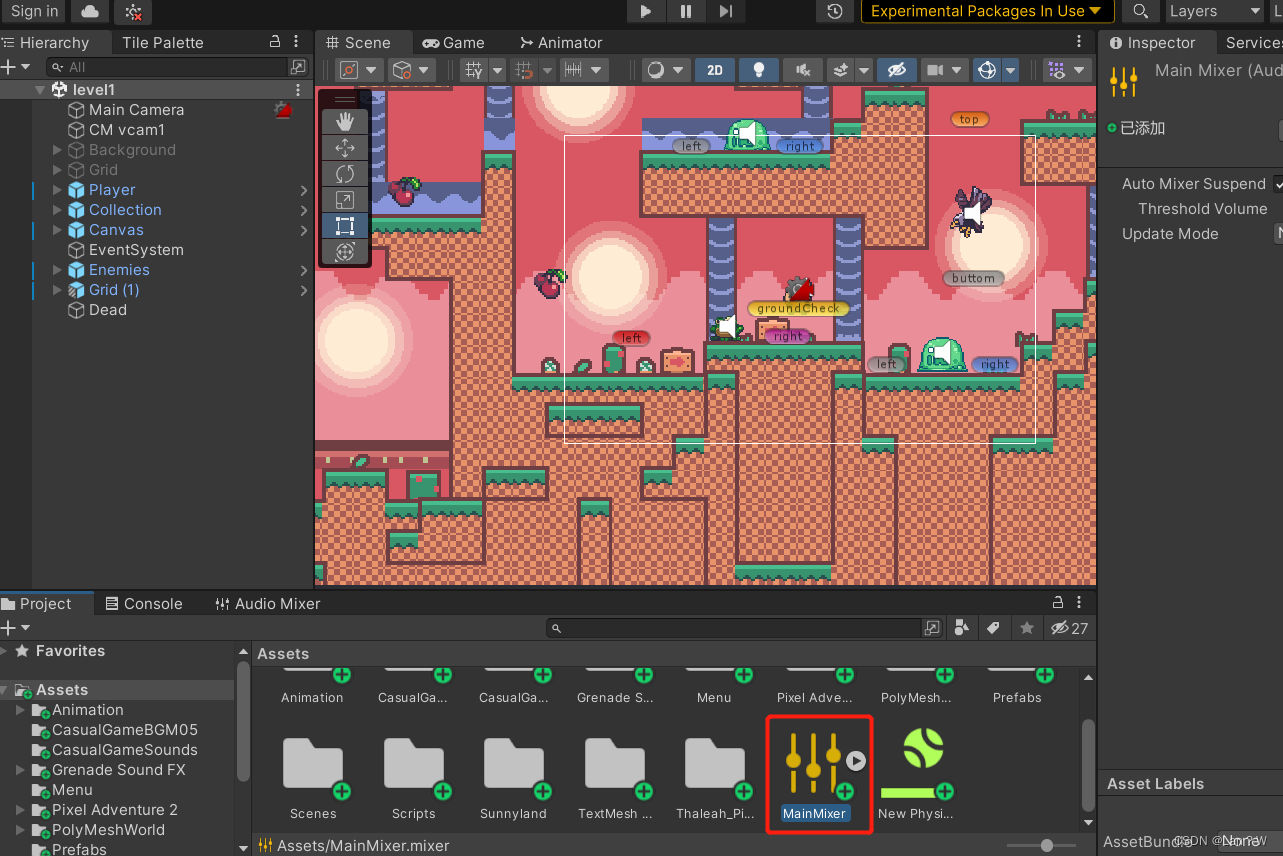The width and height of the screenshot is (1283, 856).
Task: Click the bug/collab status icon beside the cloud
Action: pos(133,11)
